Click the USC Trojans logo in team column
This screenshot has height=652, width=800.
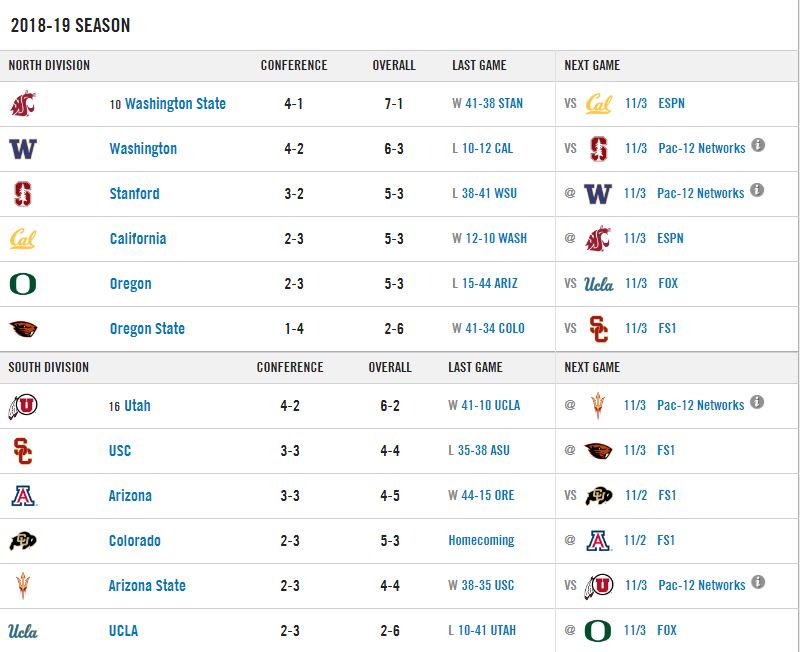pyautogui.click(x=22, y=451)
